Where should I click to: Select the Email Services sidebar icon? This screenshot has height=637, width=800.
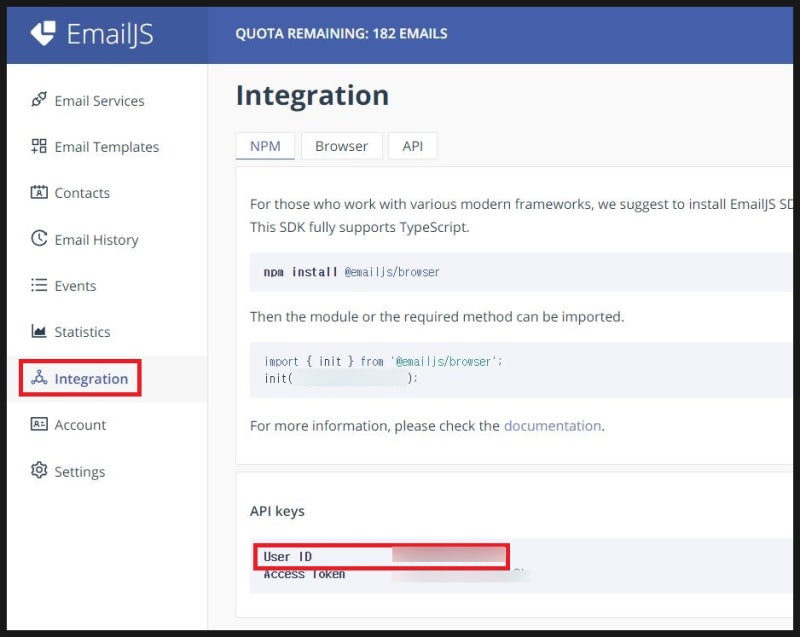(x=39, y=100)
